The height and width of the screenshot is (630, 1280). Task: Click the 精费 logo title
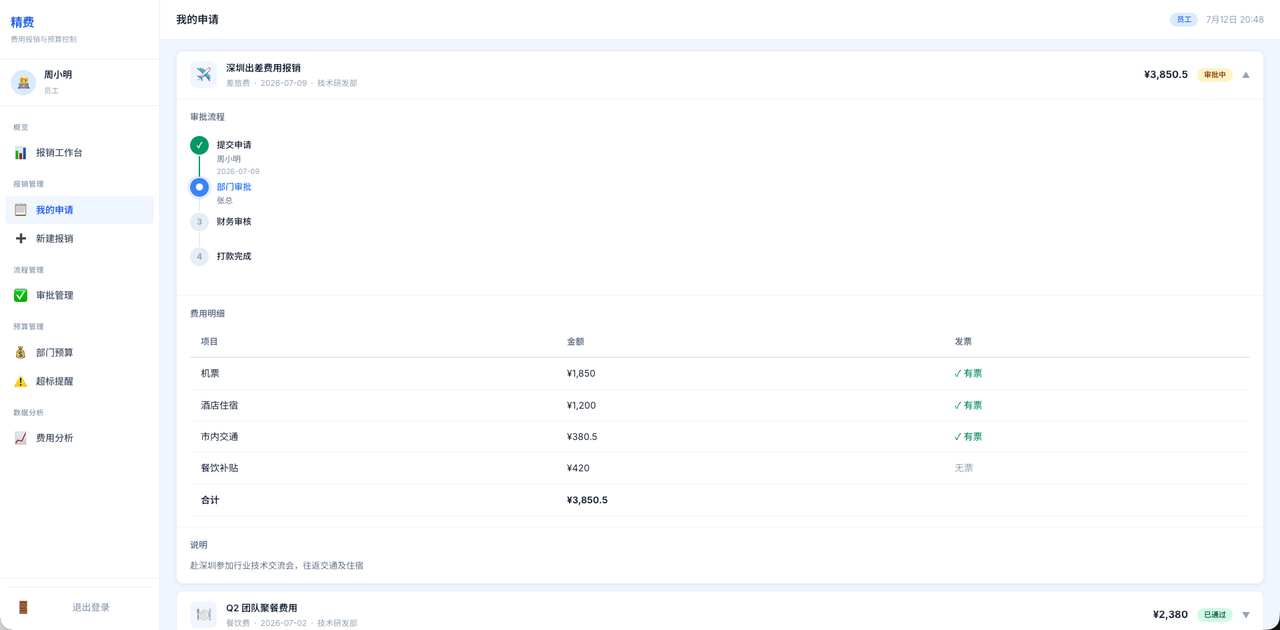pos(22,22)
